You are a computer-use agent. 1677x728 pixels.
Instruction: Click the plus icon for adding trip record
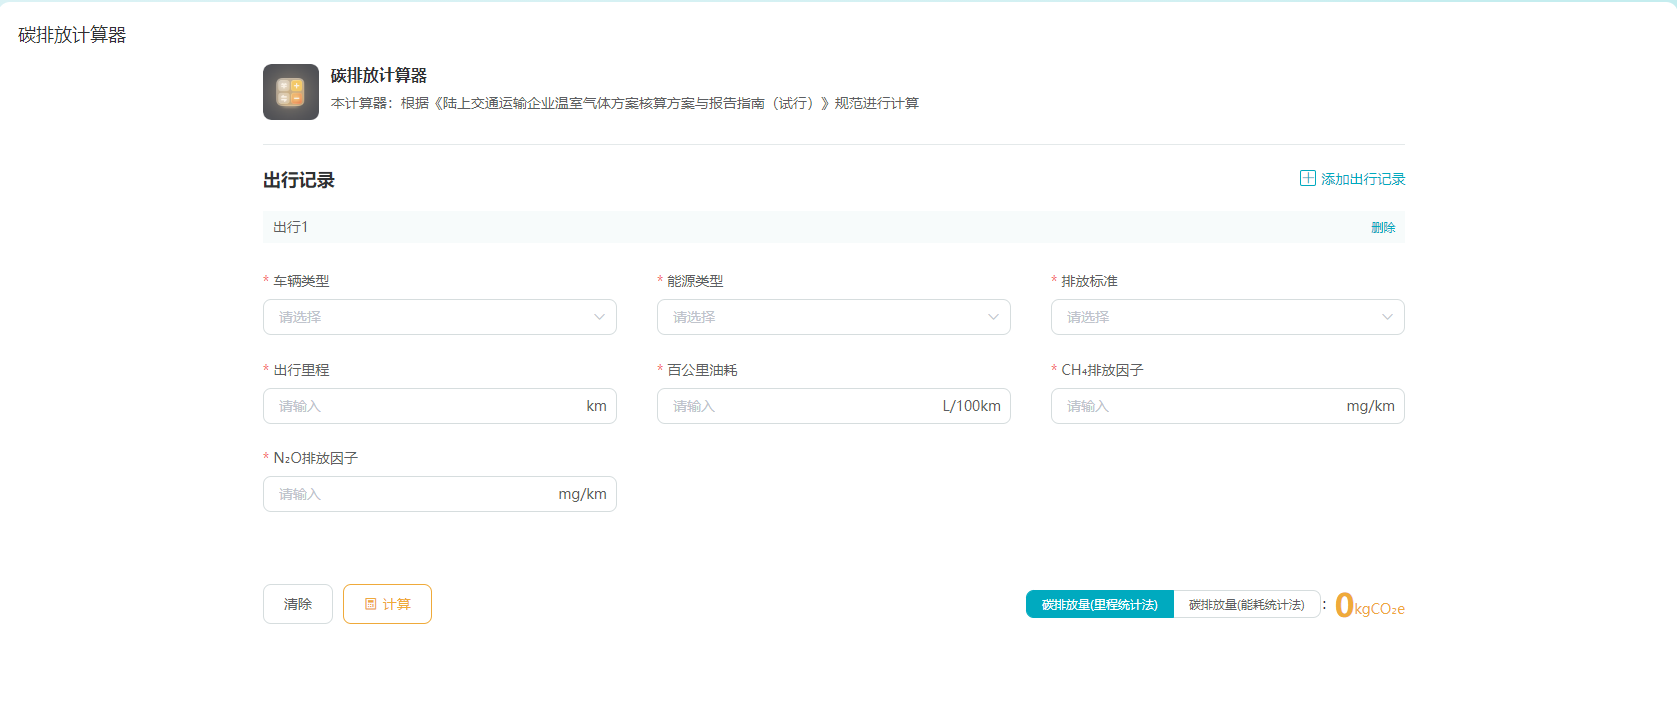1307,178
